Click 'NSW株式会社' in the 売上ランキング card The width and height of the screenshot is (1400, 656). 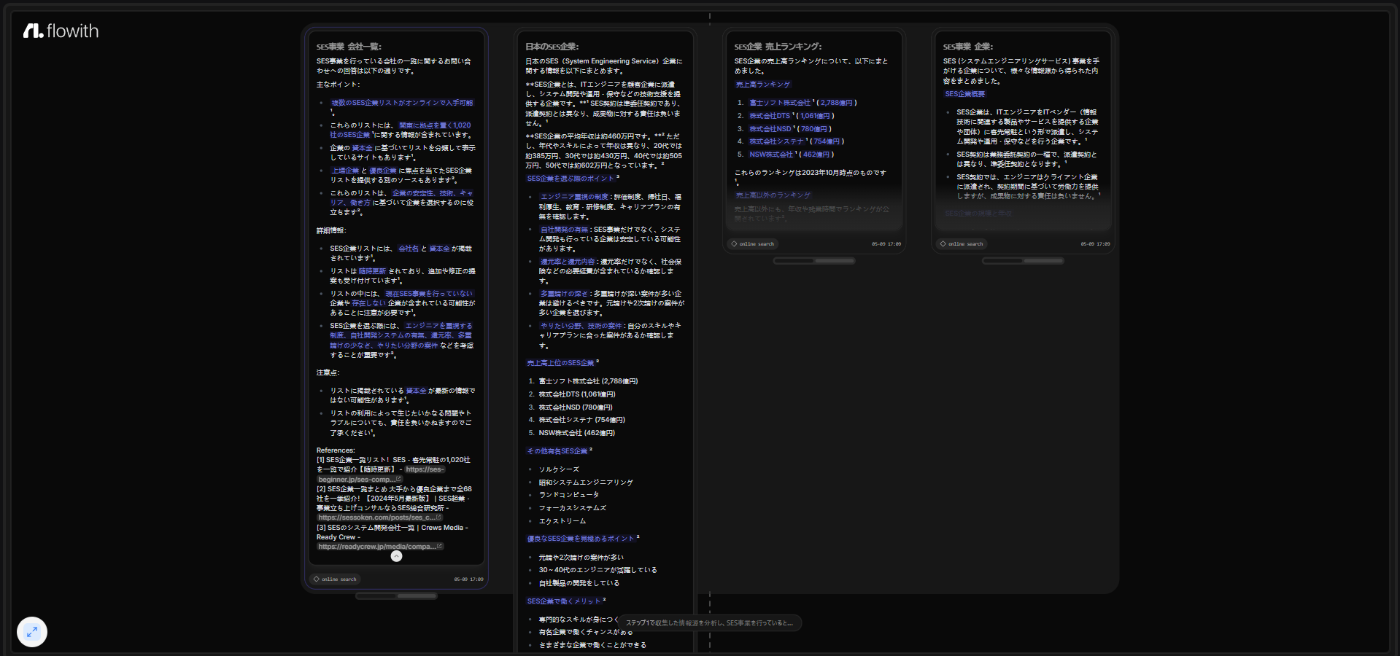coord(770,154)
